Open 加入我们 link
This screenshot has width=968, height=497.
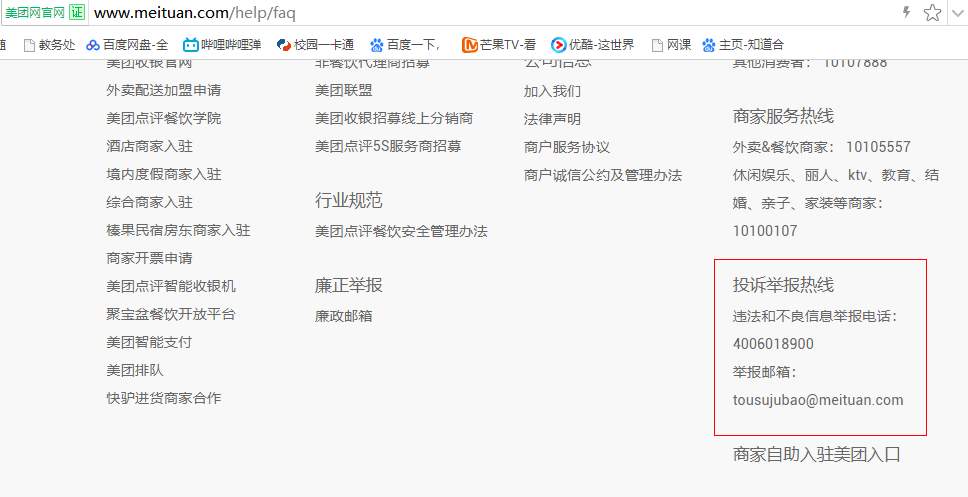(553, 91)
